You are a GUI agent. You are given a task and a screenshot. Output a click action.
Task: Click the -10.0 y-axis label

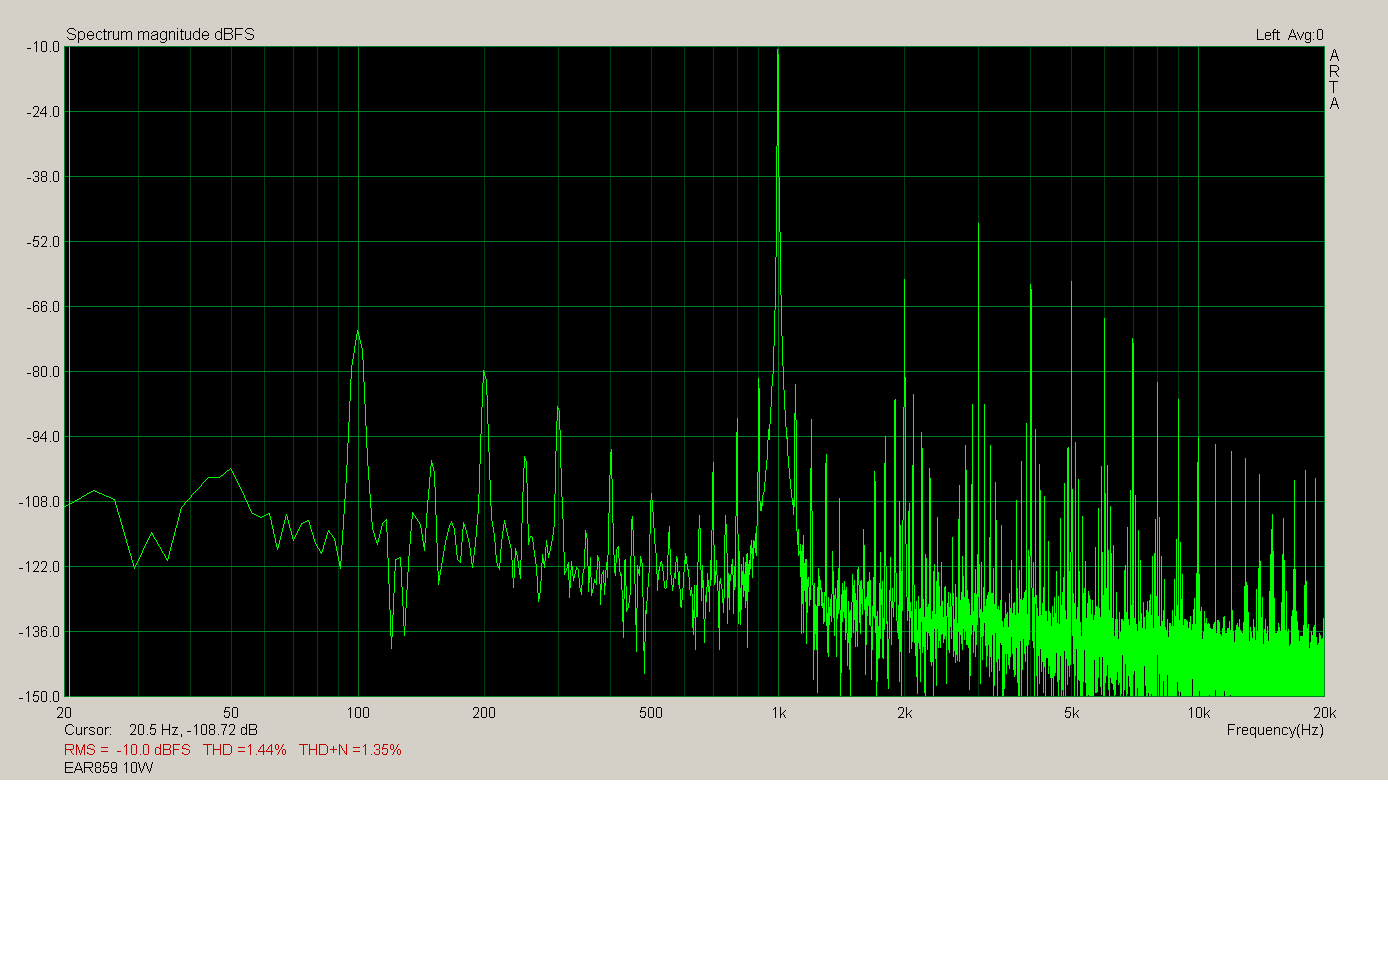(43, 47)
